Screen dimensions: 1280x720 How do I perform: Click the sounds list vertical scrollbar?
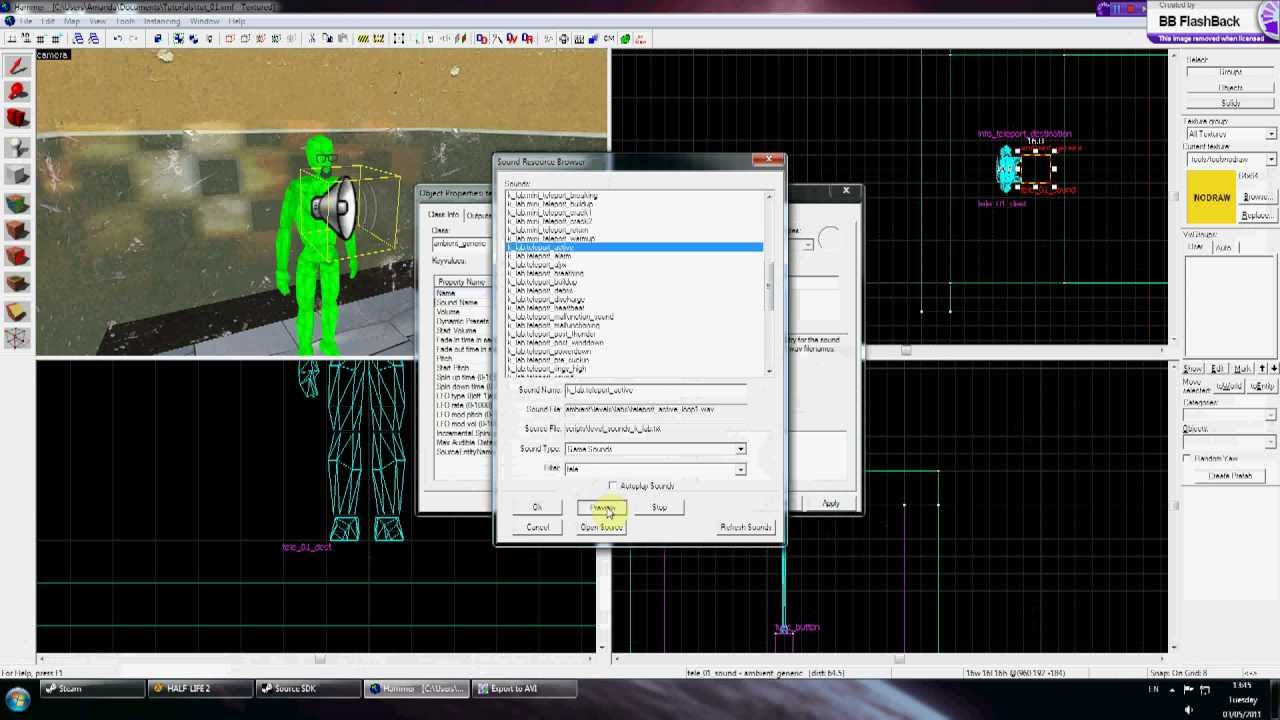(769, 282)
